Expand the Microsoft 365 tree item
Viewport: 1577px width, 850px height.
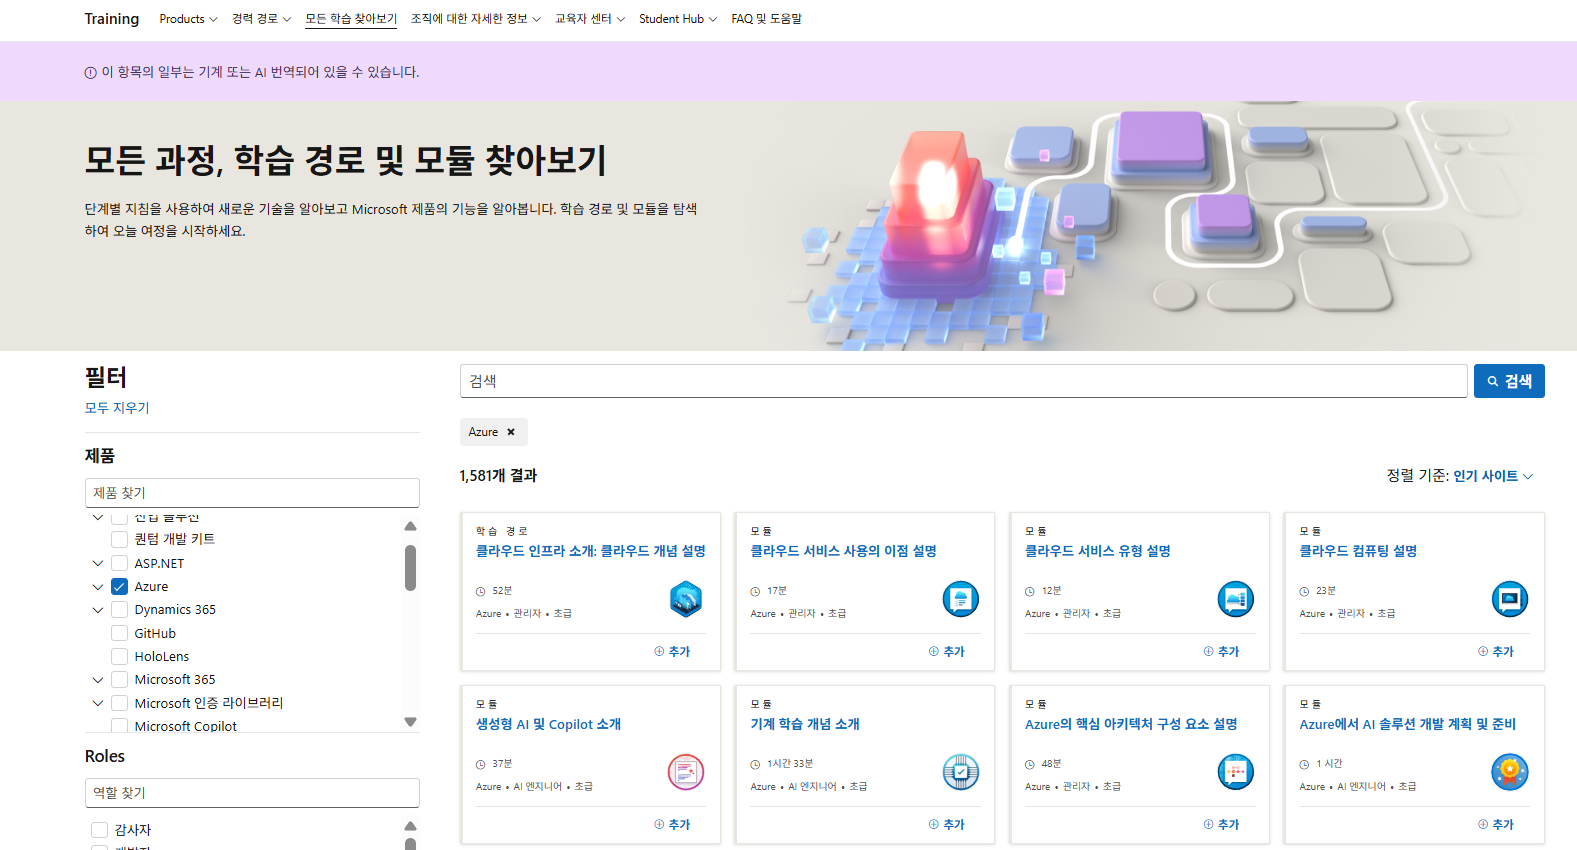98,680
